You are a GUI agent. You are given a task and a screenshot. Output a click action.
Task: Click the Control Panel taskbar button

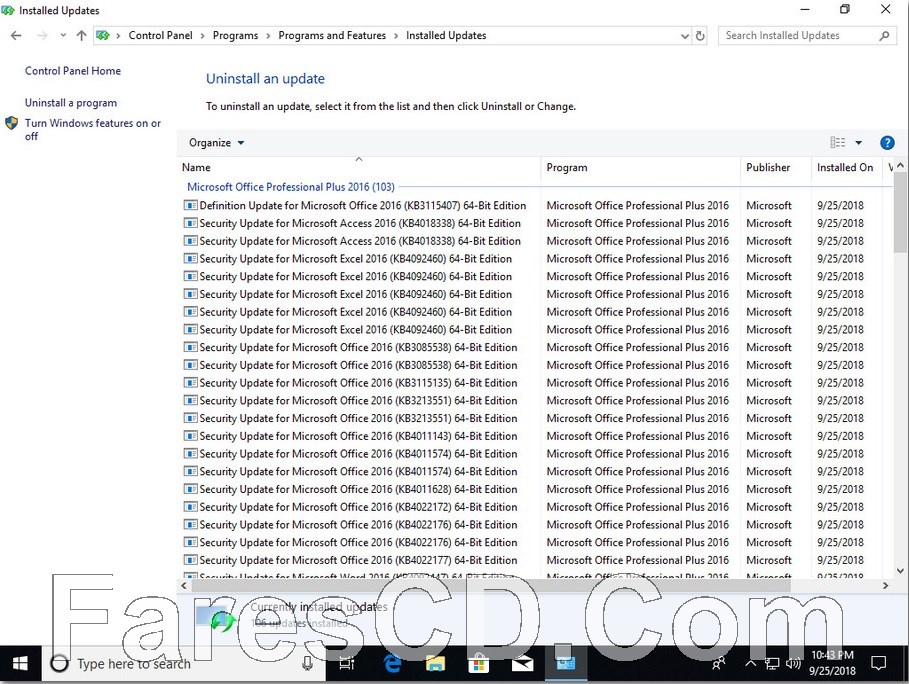[565, 664]
